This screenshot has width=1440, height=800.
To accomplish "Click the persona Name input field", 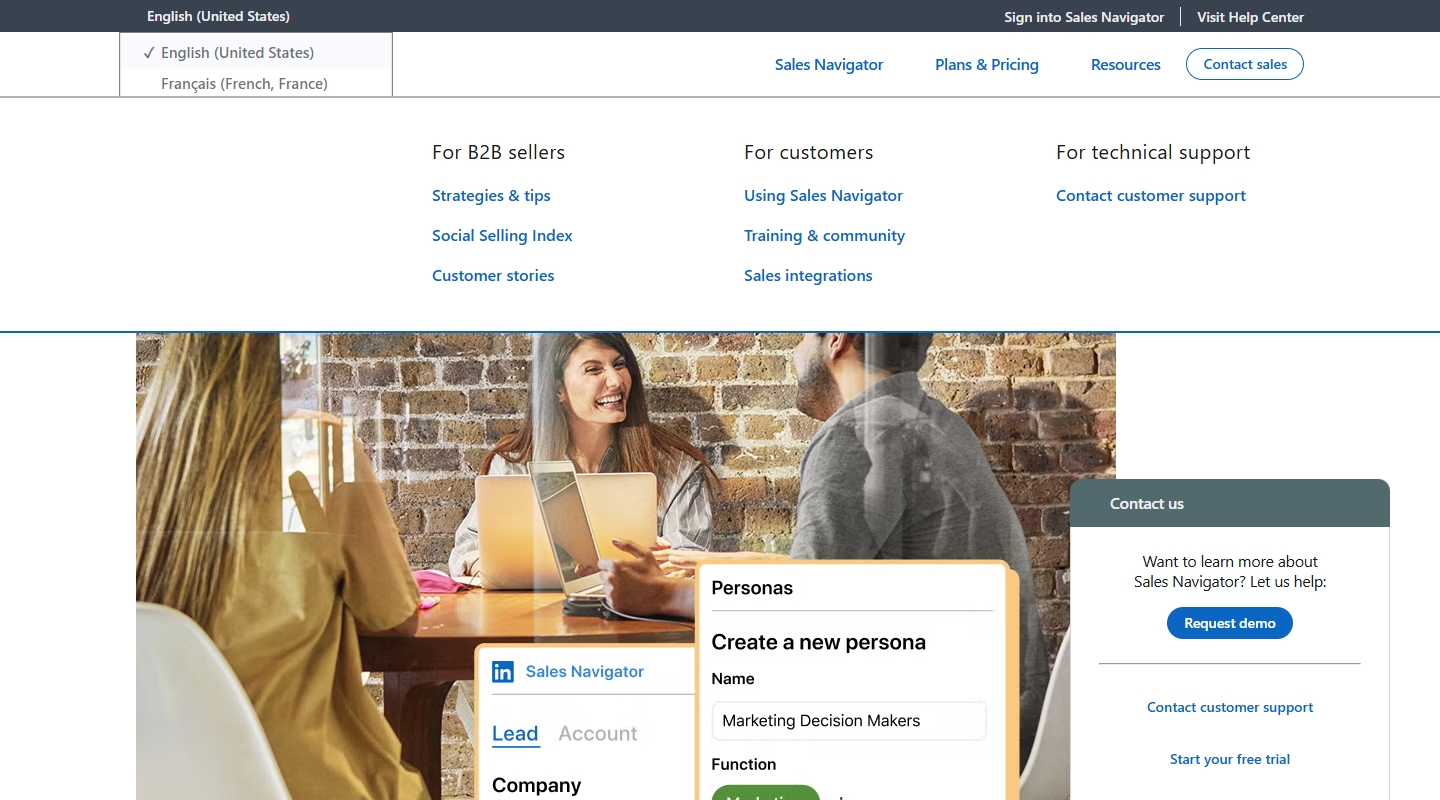I will (x=849, y=720).
